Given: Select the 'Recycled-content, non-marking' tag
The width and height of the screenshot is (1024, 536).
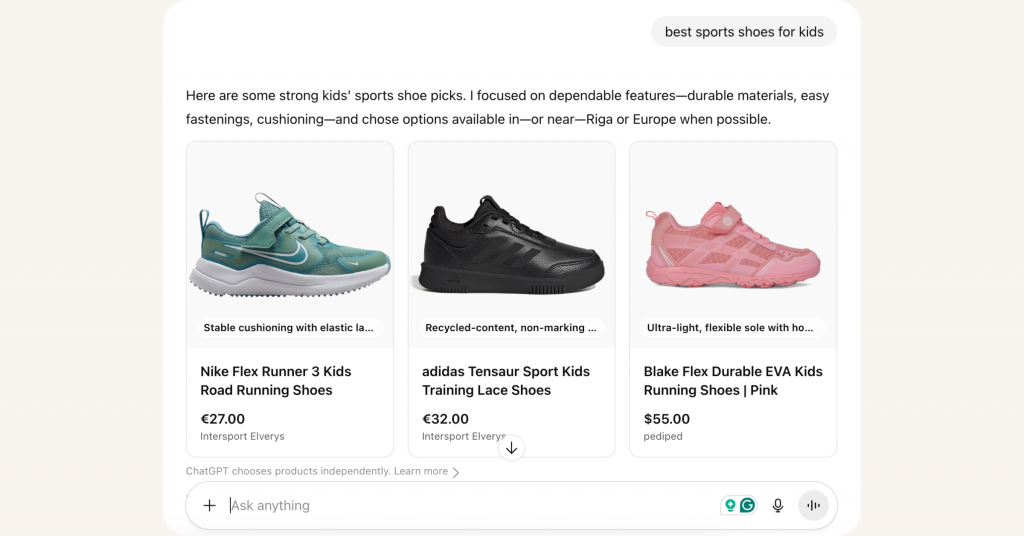Looking at the screenshot, I should click(511, 328).
